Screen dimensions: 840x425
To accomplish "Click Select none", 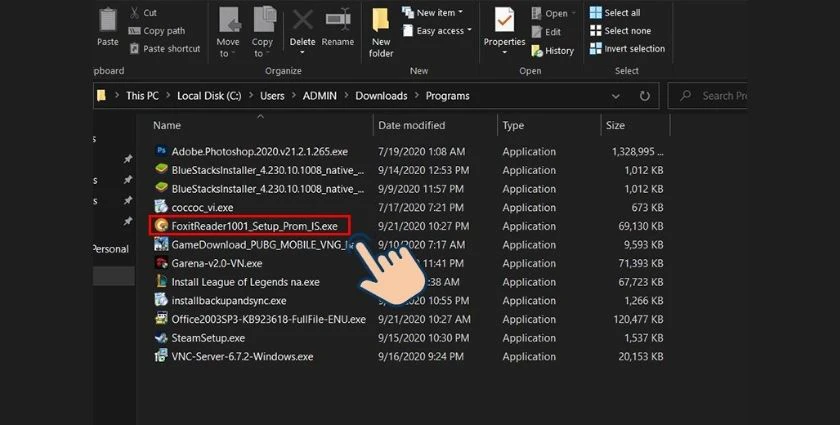I will point(620,31).
